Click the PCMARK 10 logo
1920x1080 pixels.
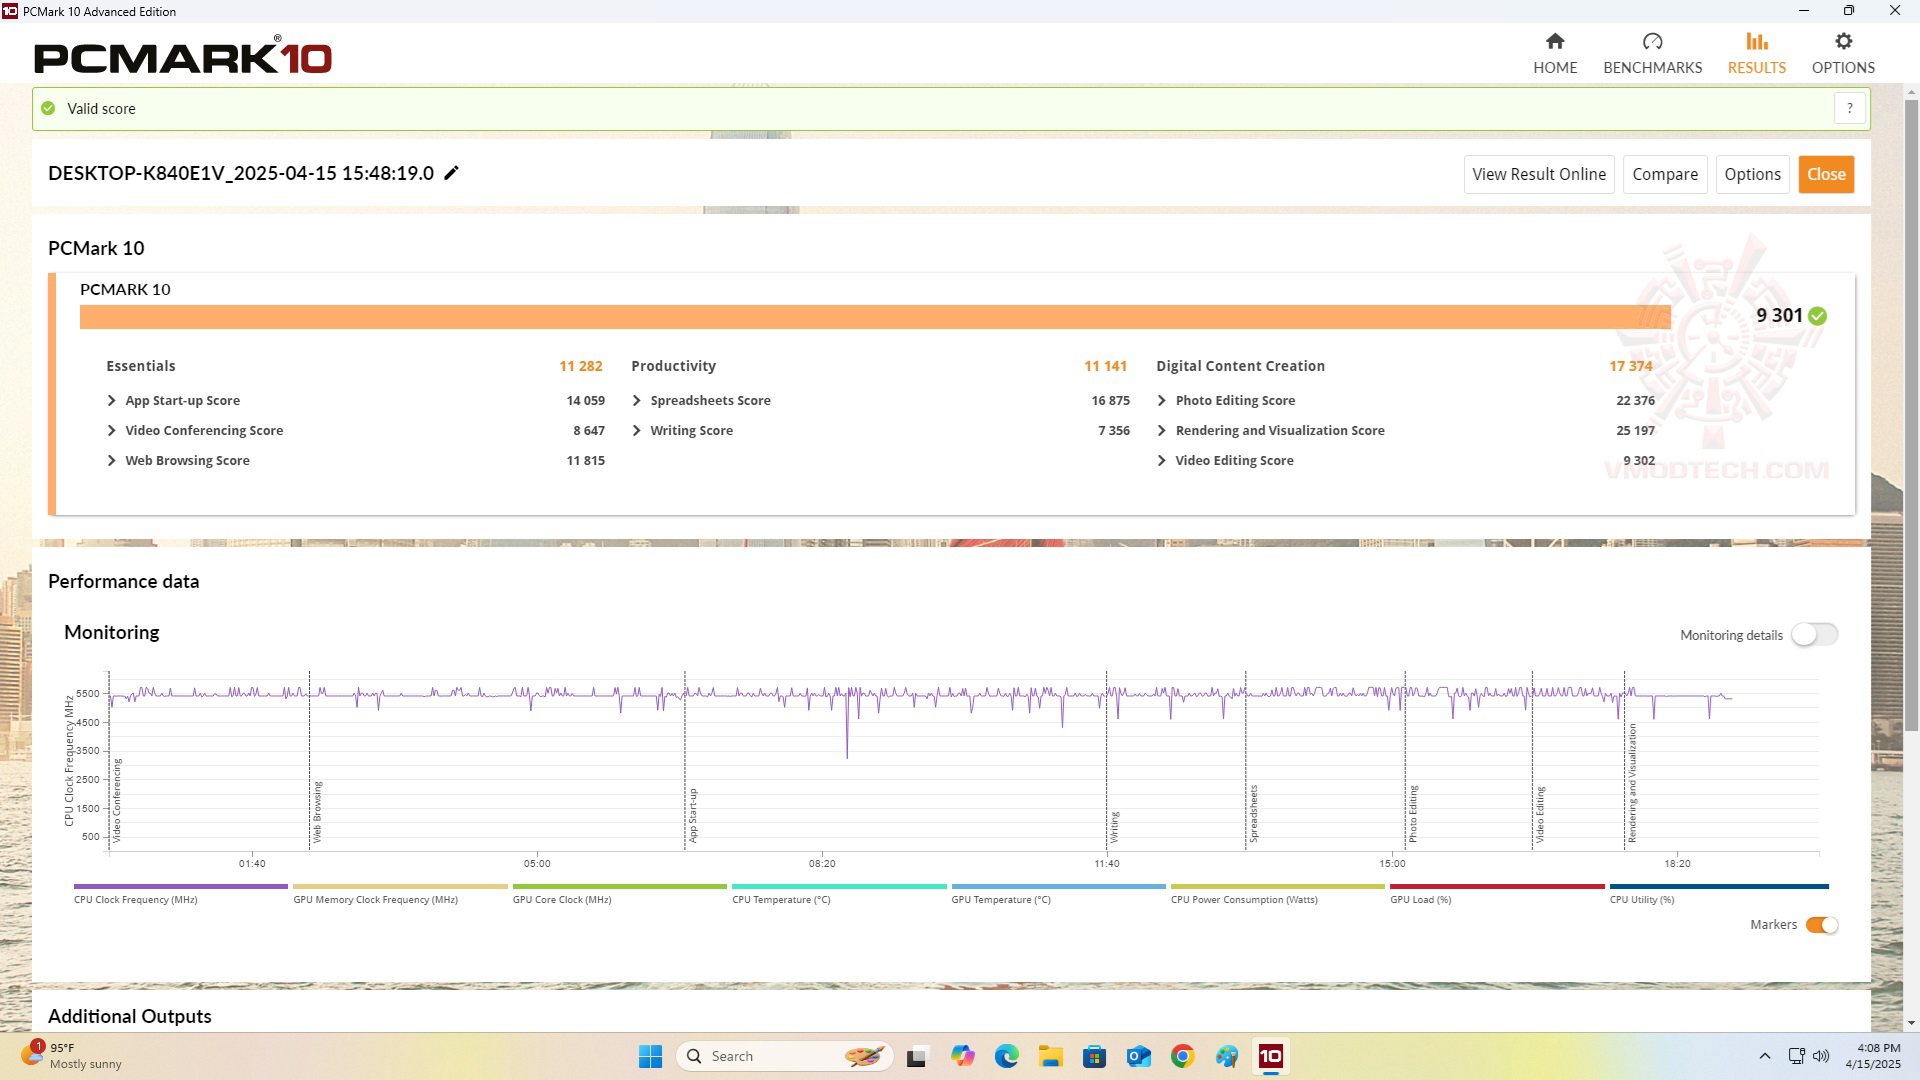coord(182,57)
